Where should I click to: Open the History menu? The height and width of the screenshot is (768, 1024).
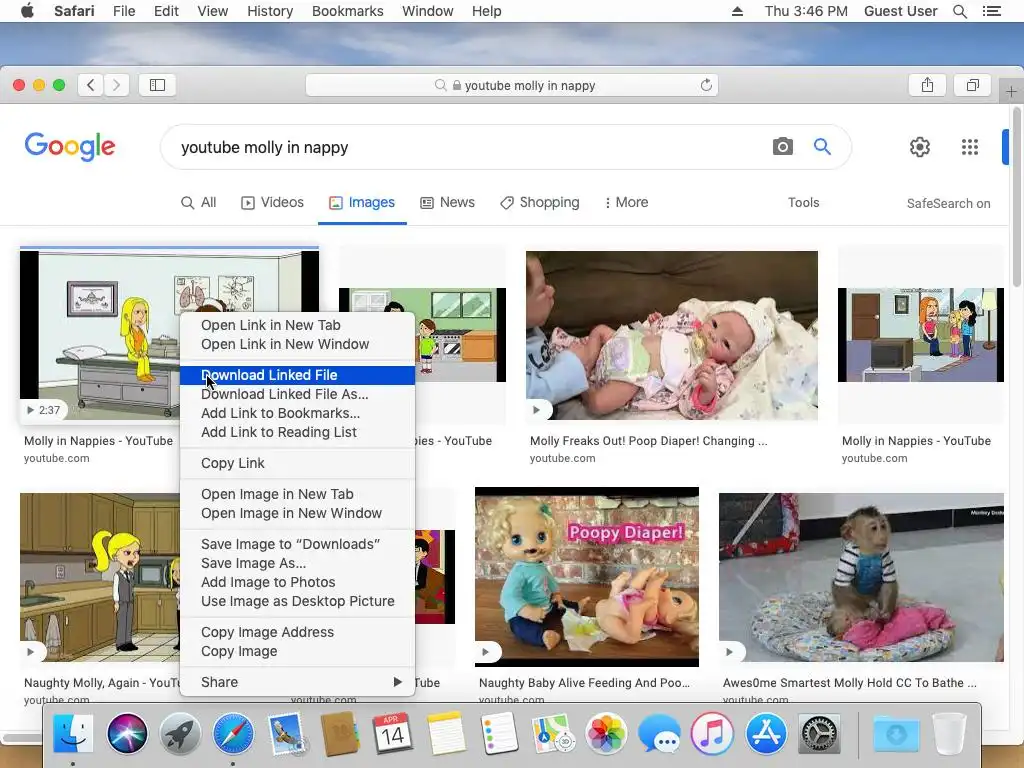click(x=270, y=11)
